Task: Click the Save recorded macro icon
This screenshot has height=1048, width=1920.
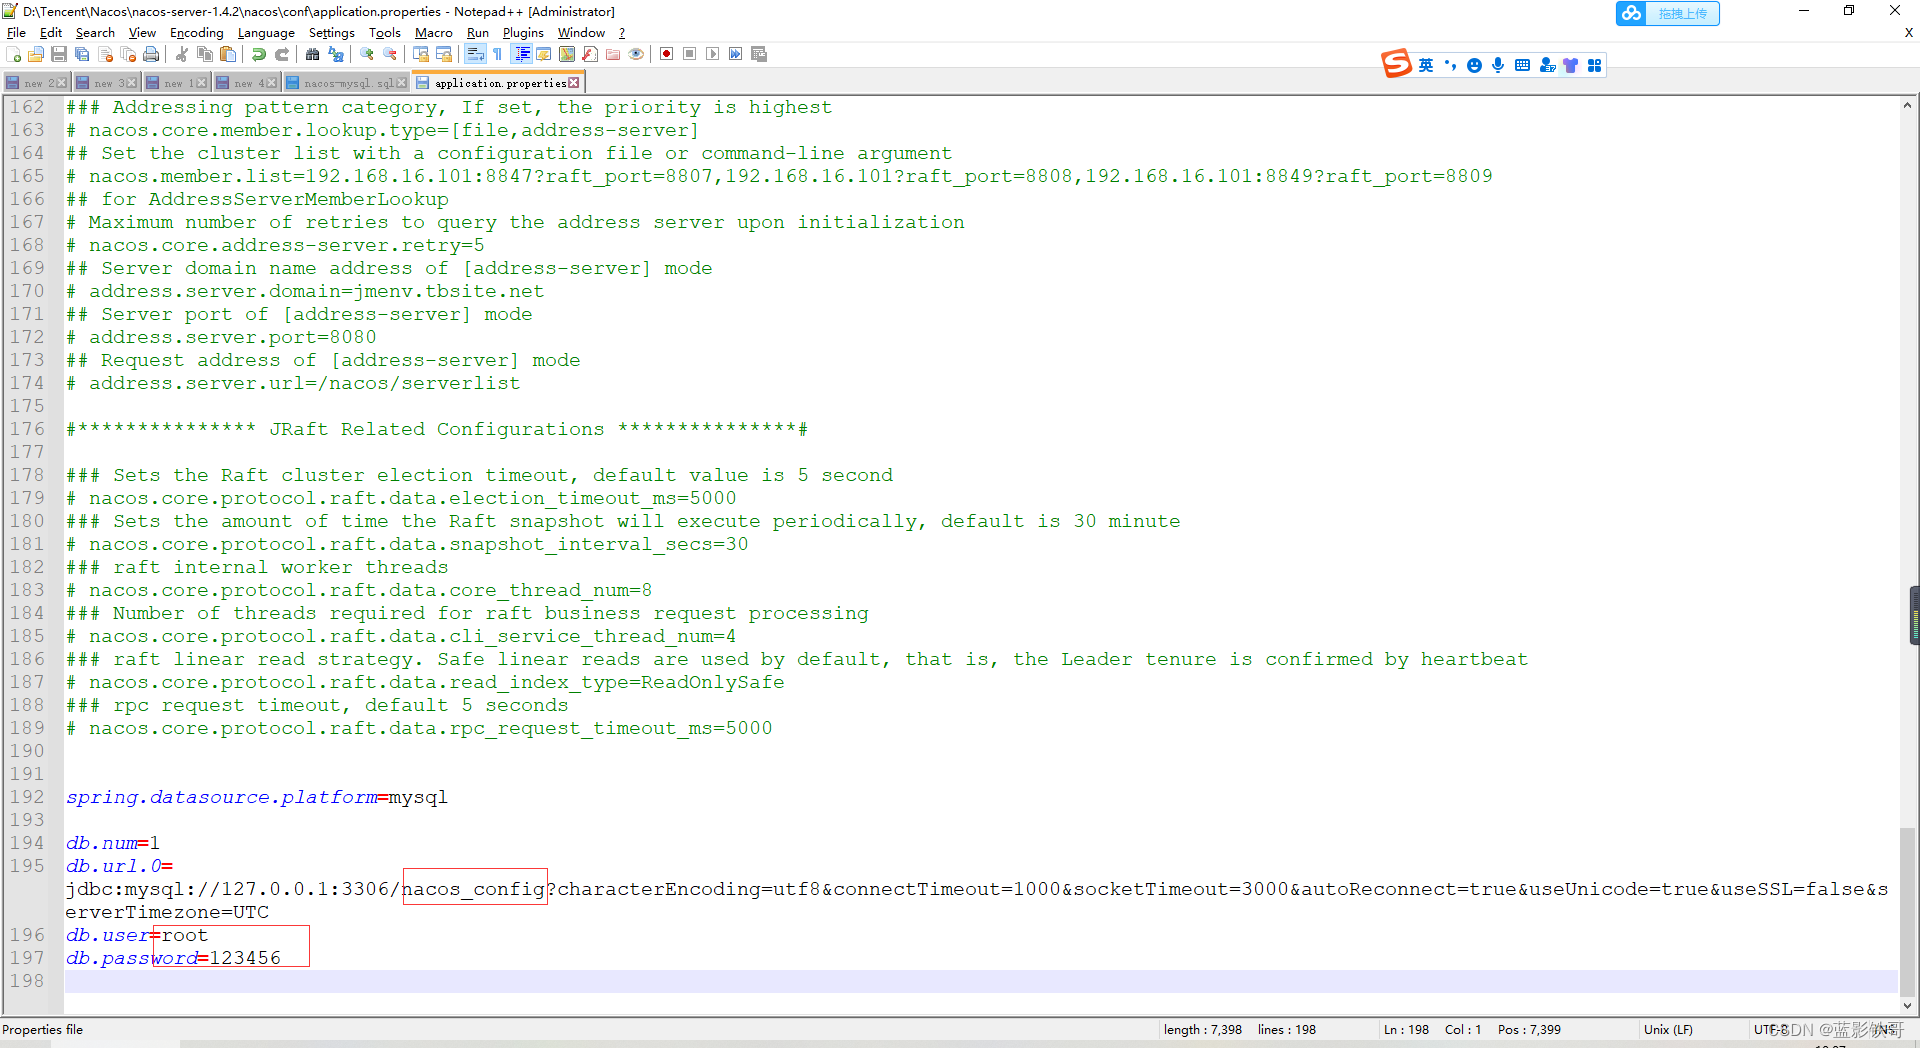Action: click(x=759, y=54)
